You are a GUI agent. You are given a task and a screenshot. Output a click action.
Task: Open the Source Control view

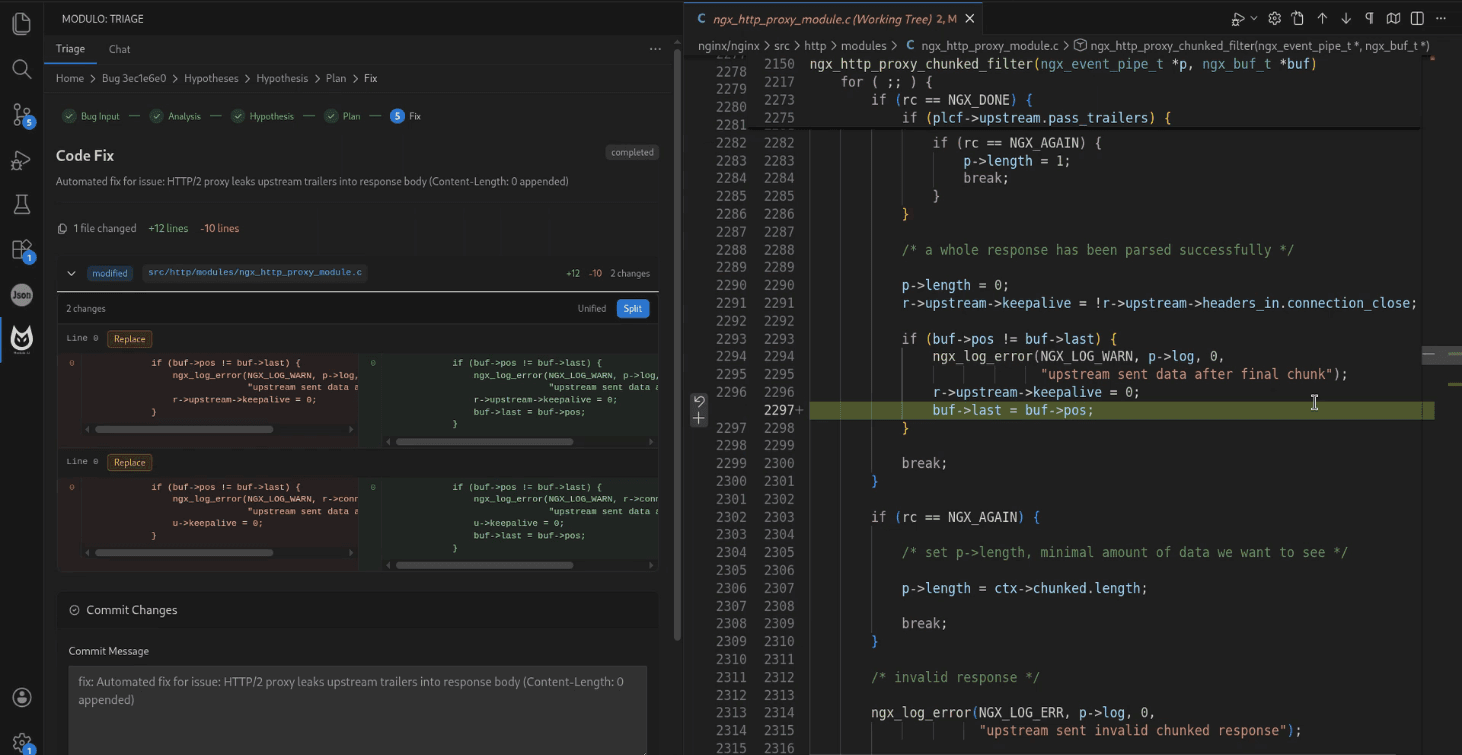point(21,114)
